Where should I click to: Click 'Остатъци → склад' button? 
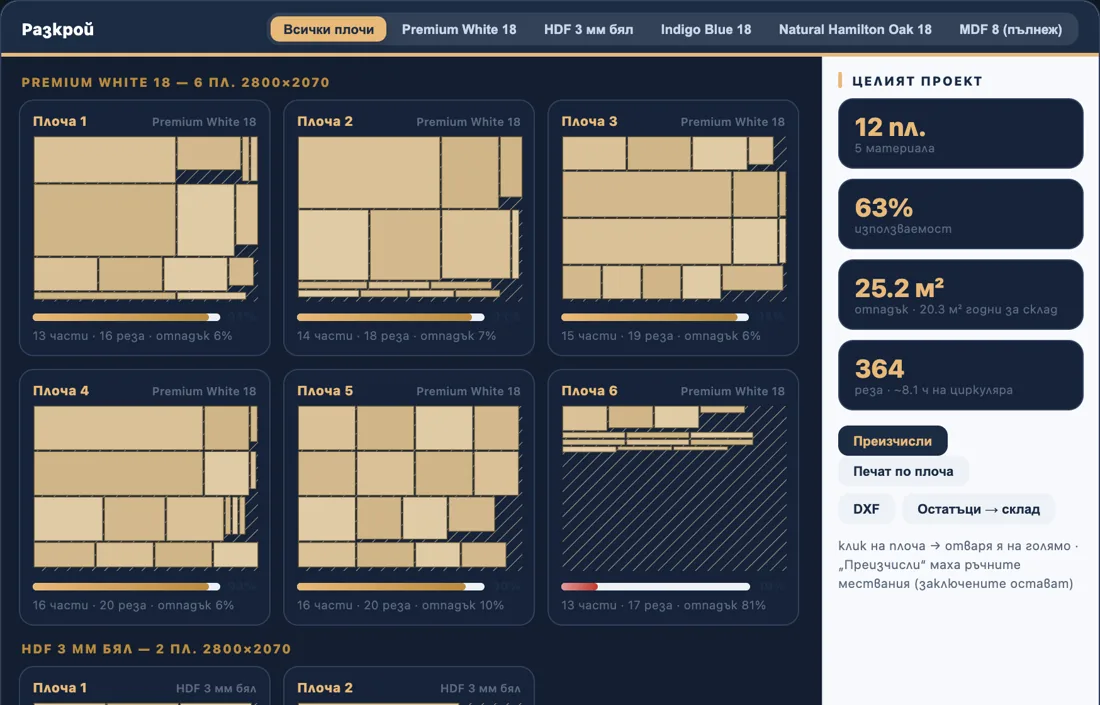tap(979, 509)
